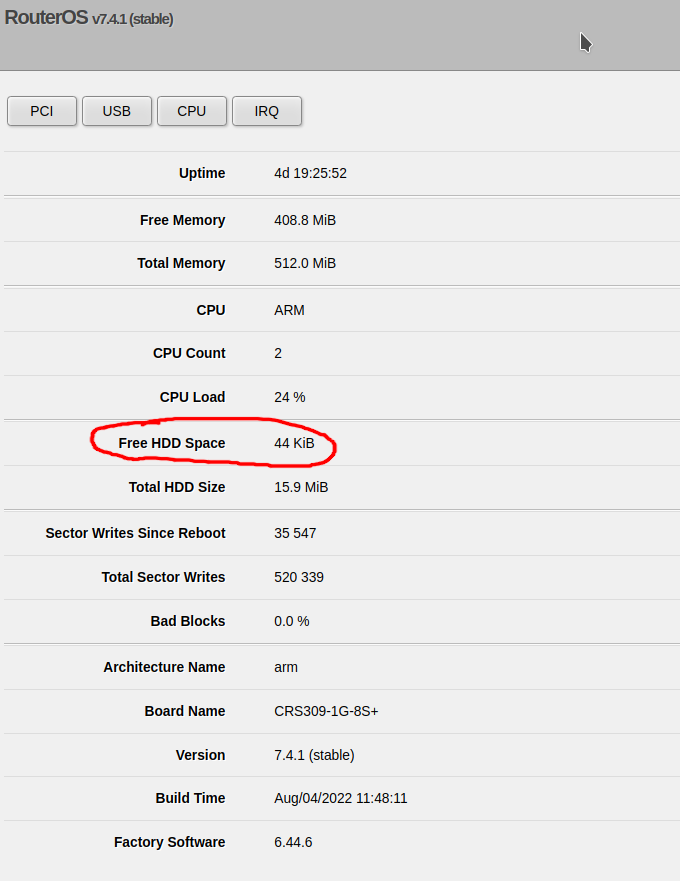The image size is (680, 881).
Task: Open the CPU details button
Action: [192, 111]
